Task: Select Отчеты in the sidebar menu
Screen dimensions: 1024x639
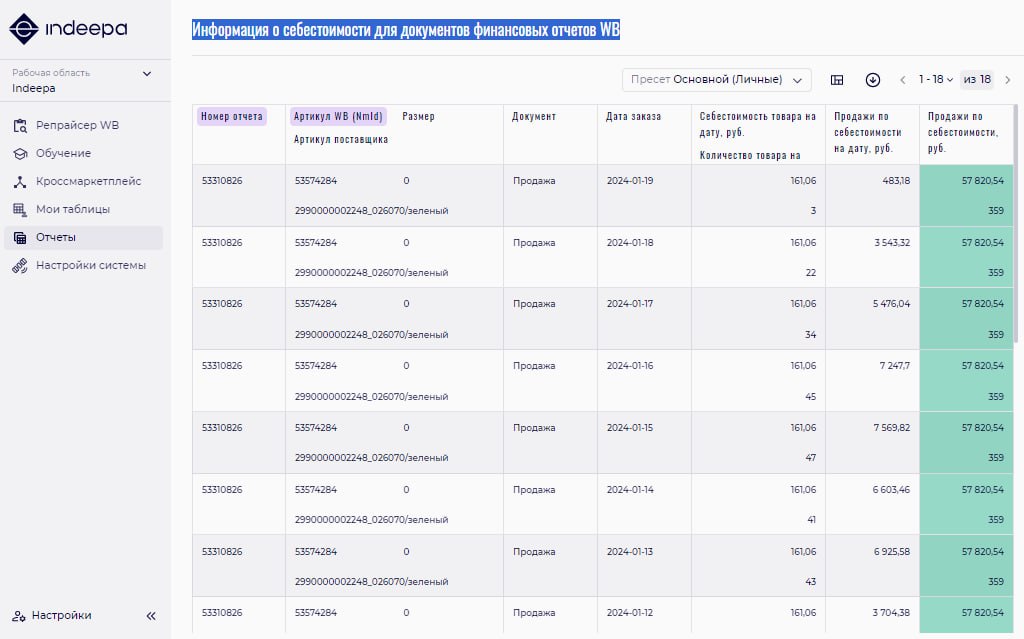Action: click(x=56, y=238)
